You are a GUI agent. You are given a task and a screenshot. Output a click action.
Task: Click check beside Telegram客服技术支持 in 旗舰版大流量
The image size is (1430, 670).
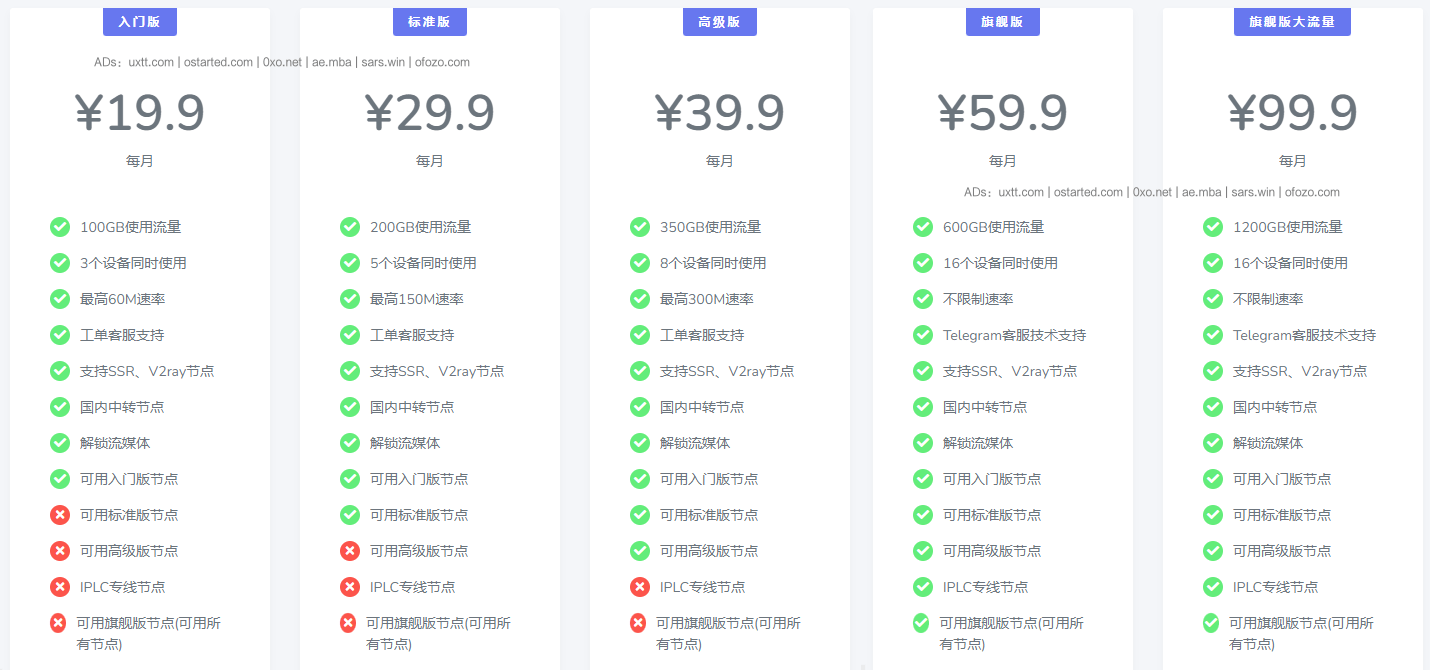[1212, 335]
